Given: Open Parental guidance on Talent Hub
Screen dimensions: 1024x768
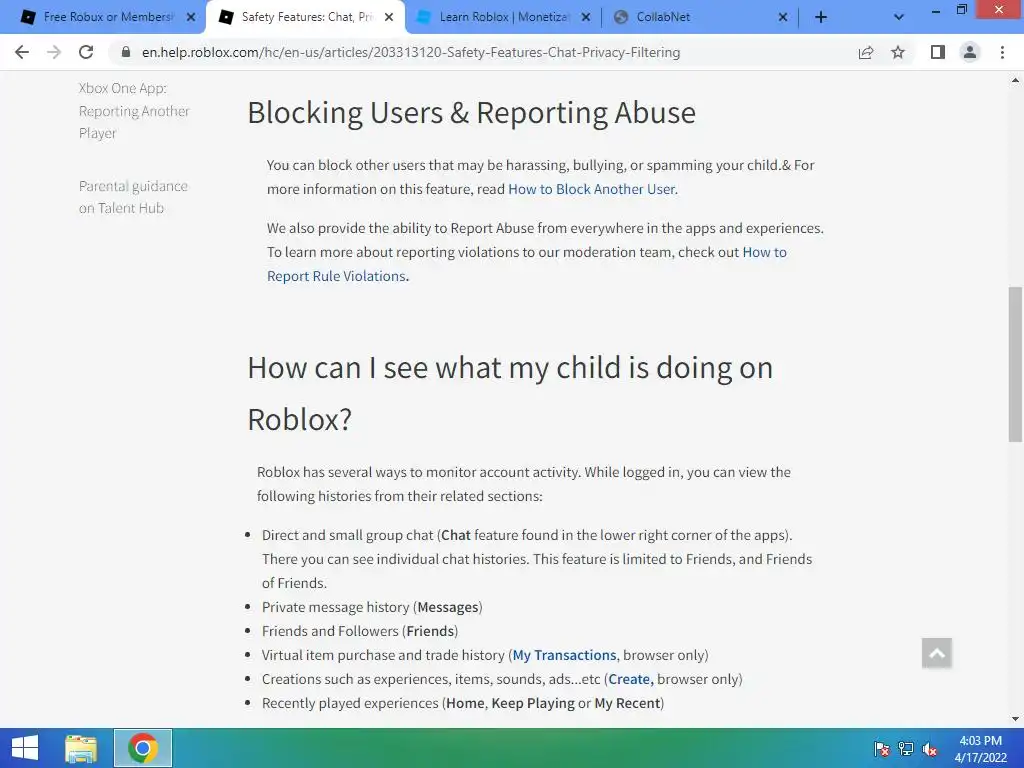Looking at the screenshot, I should [133, 197].
